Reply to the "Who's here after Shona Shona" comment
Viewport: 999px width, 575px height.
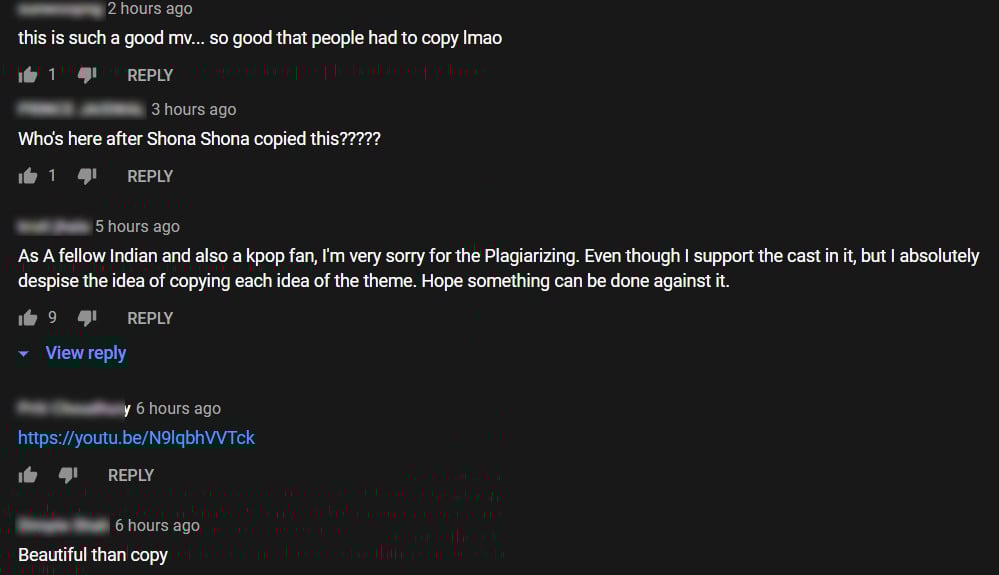150,176
